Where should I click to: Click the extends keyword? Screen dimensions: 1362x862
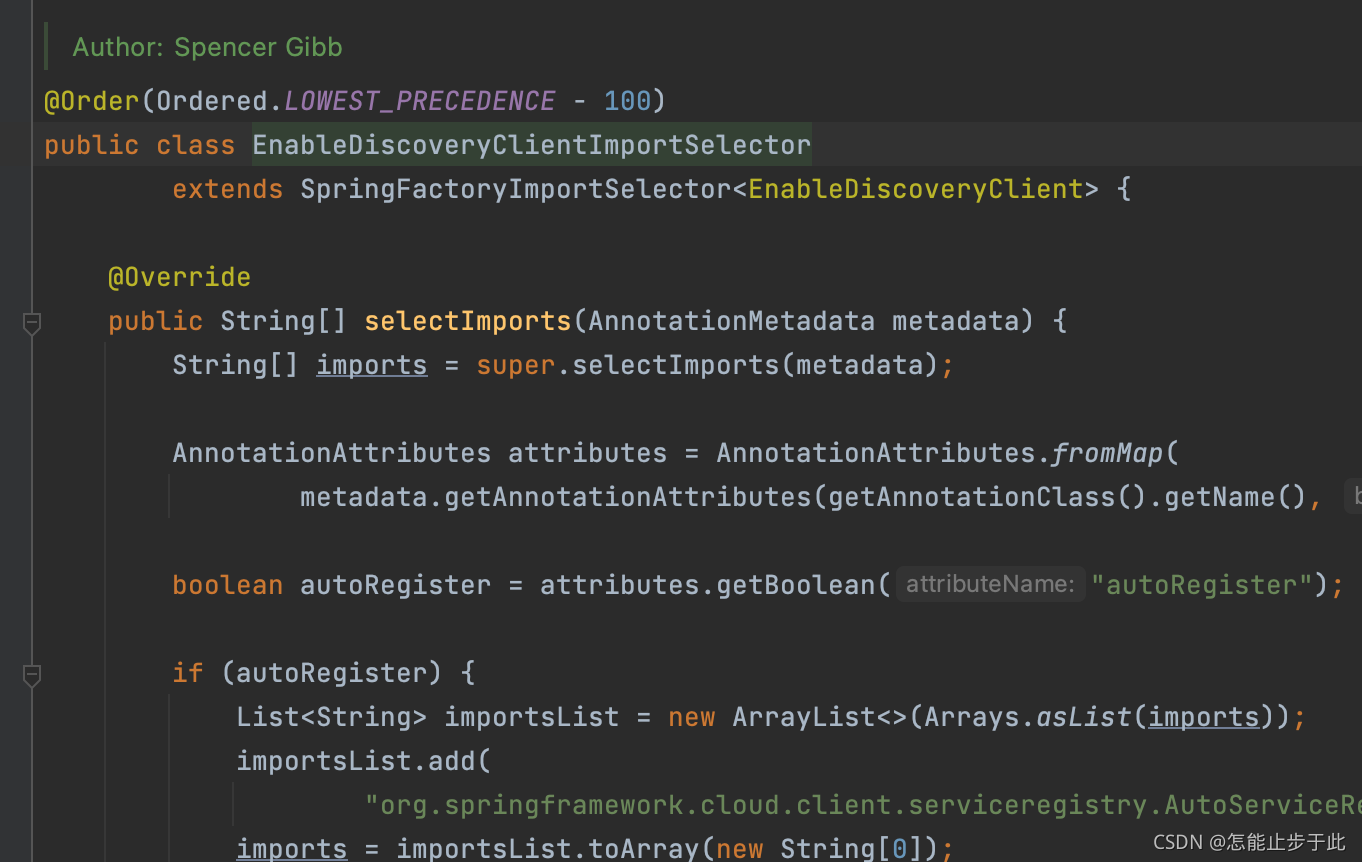228,189
